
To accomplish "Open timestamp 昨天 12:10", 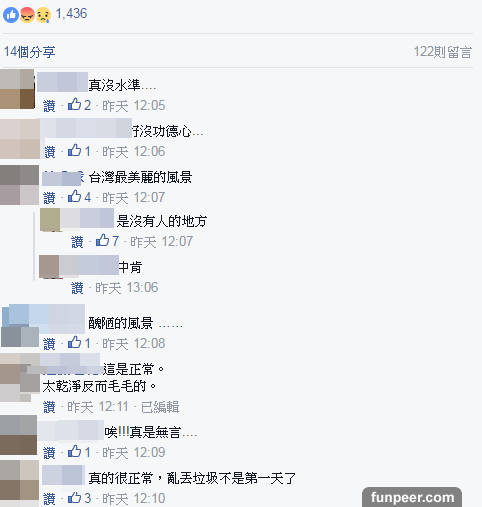I will [134, 499].
